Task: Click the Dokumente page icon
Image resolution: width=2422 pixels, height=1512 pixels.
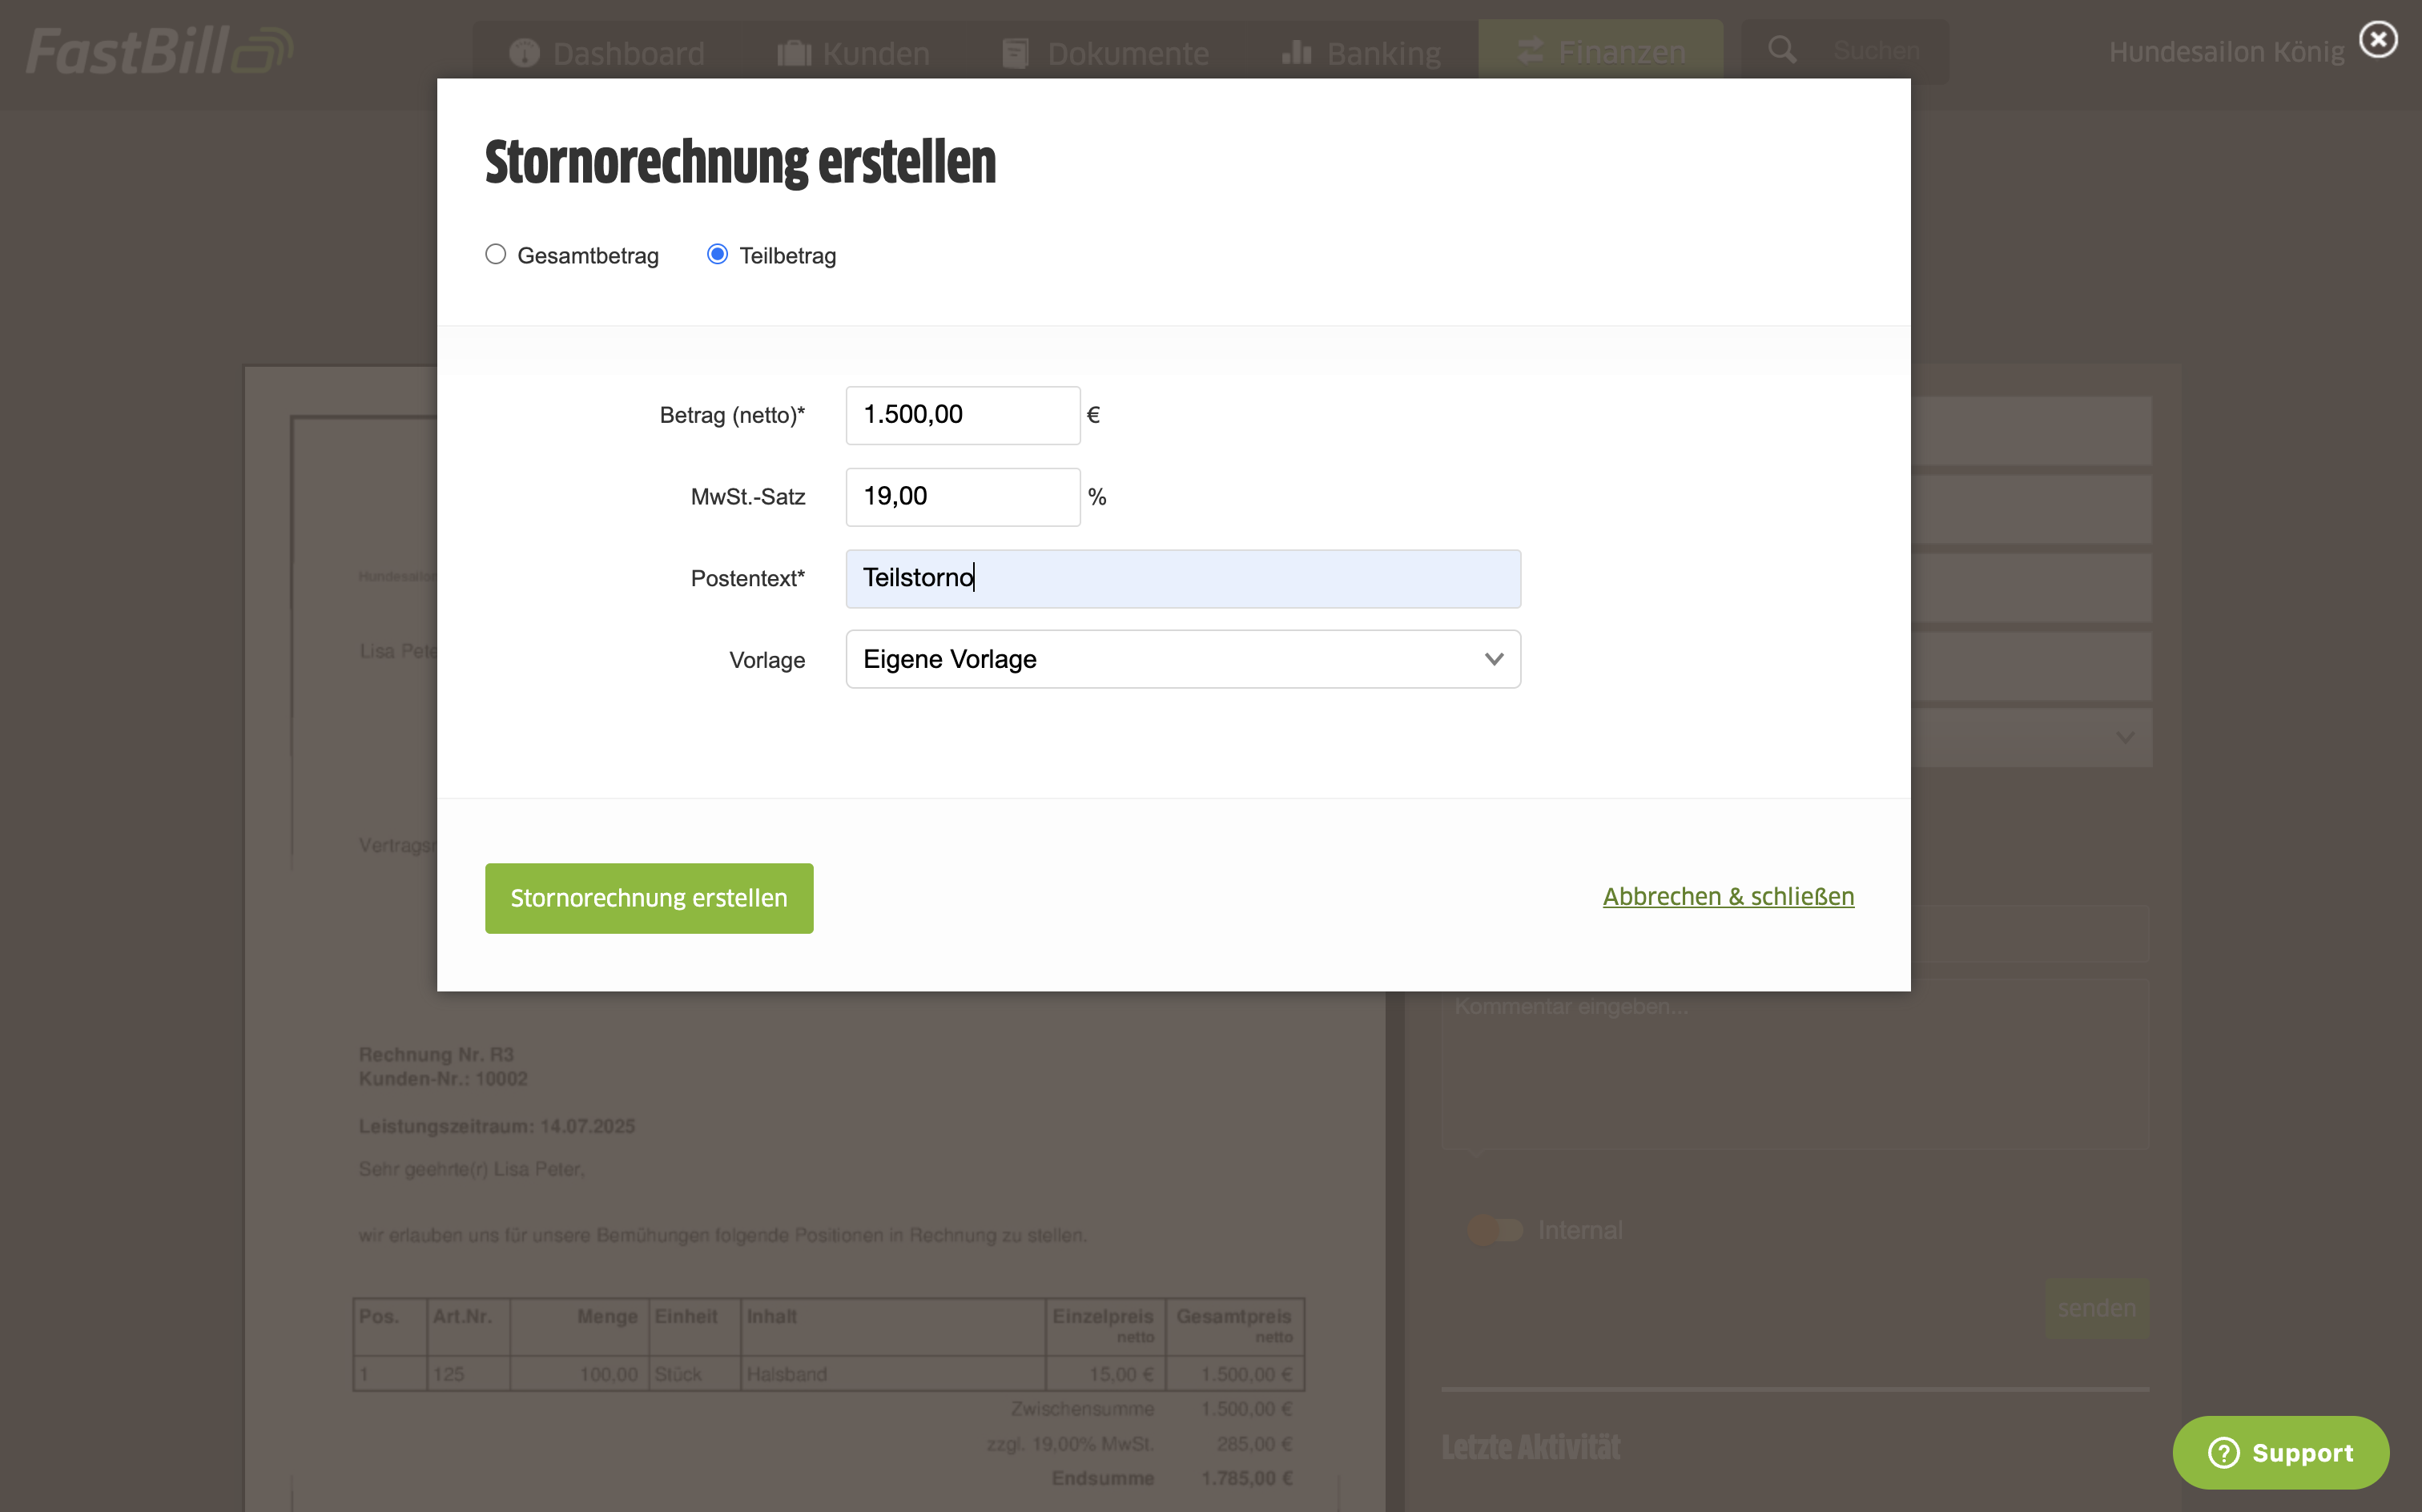Action: 1015,52
